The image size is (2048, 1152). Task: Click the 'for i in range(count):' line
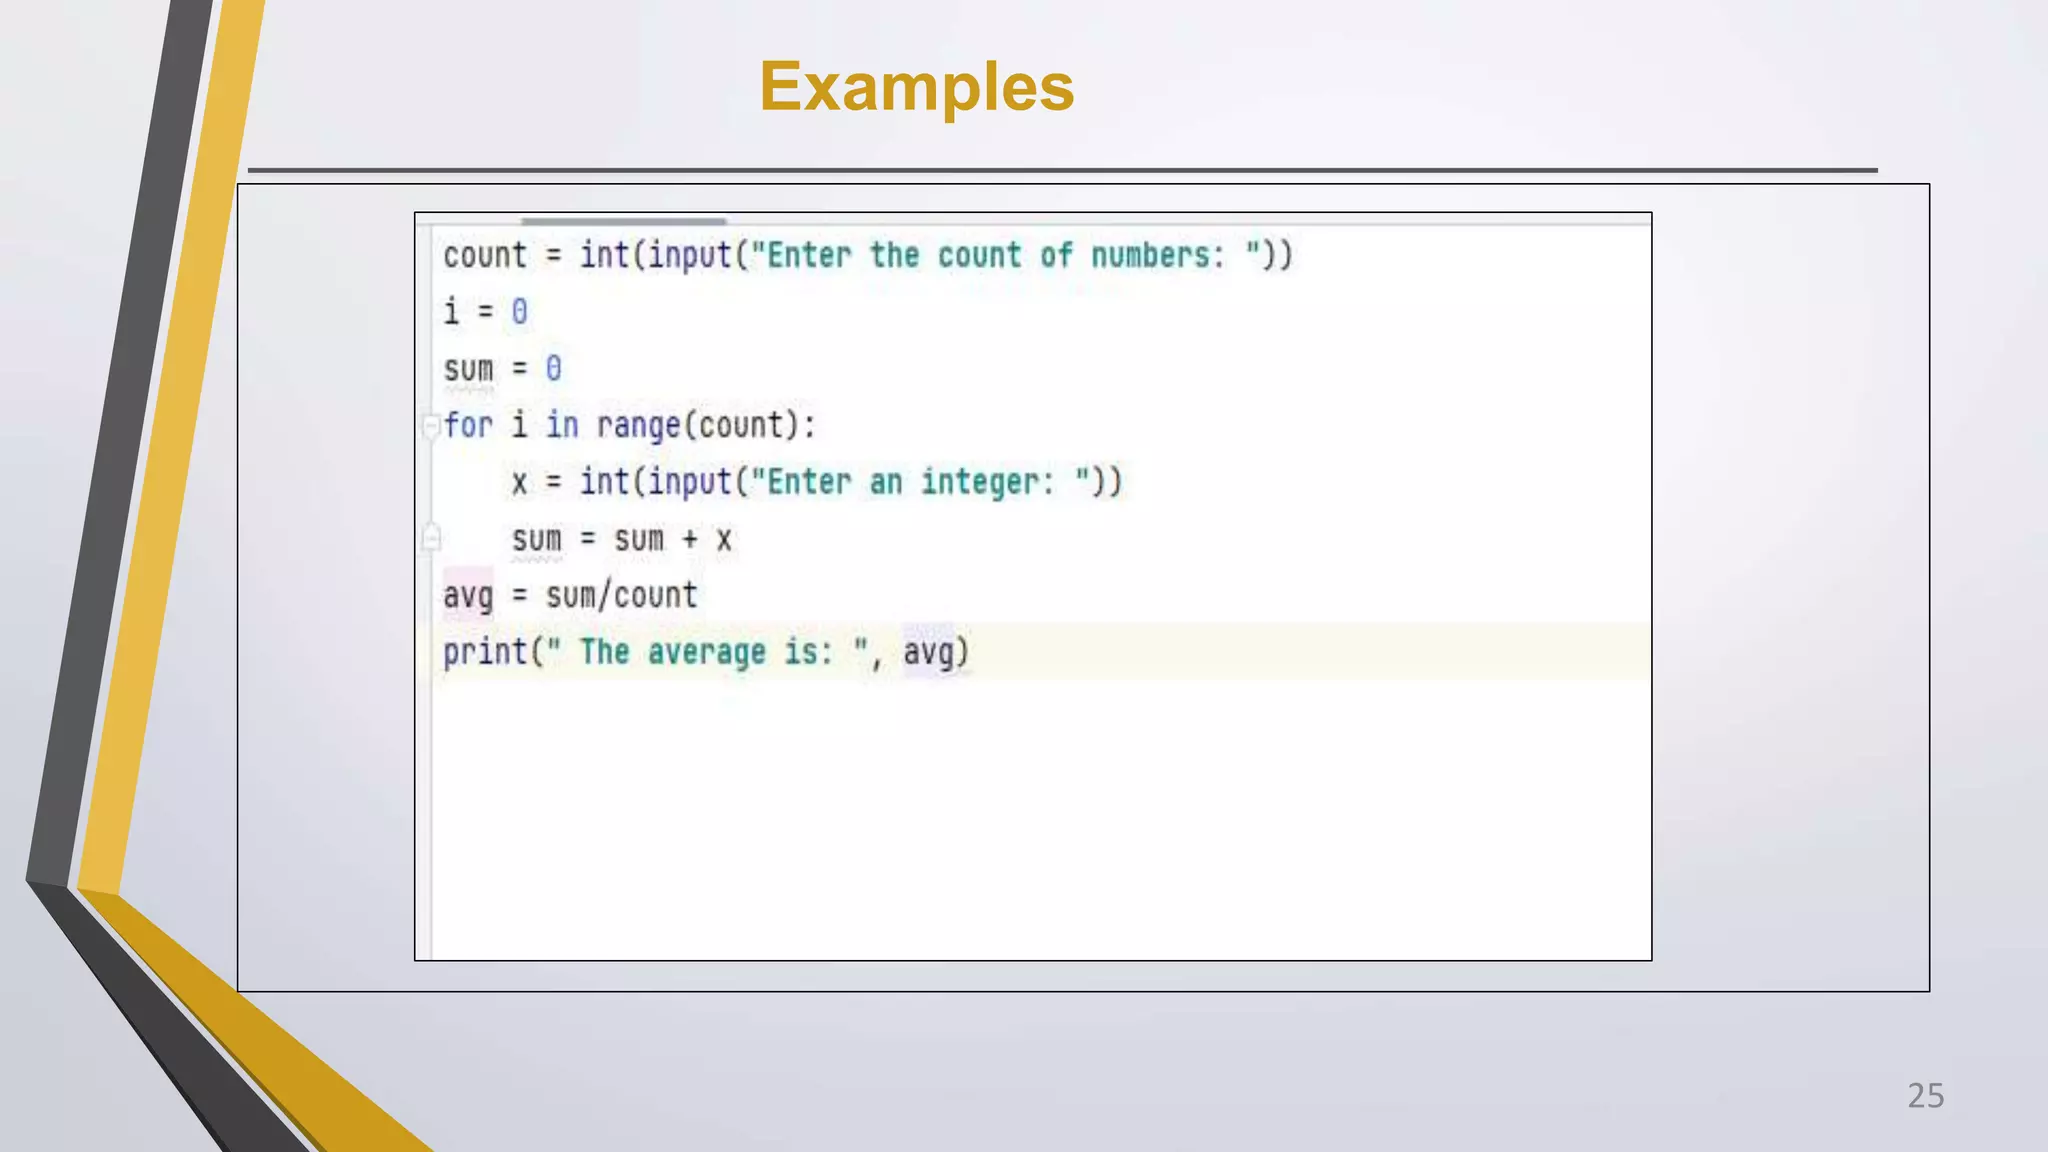(630, 426)
